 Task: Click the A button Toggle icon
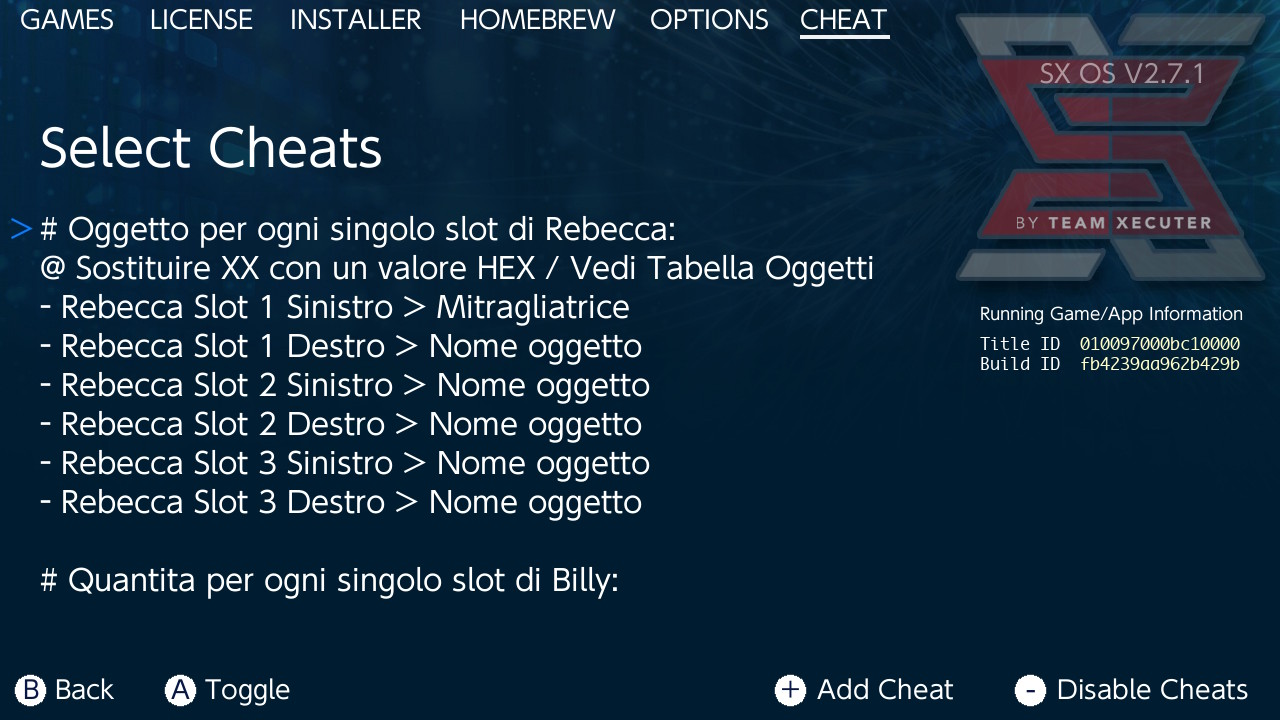pos(180,690)
